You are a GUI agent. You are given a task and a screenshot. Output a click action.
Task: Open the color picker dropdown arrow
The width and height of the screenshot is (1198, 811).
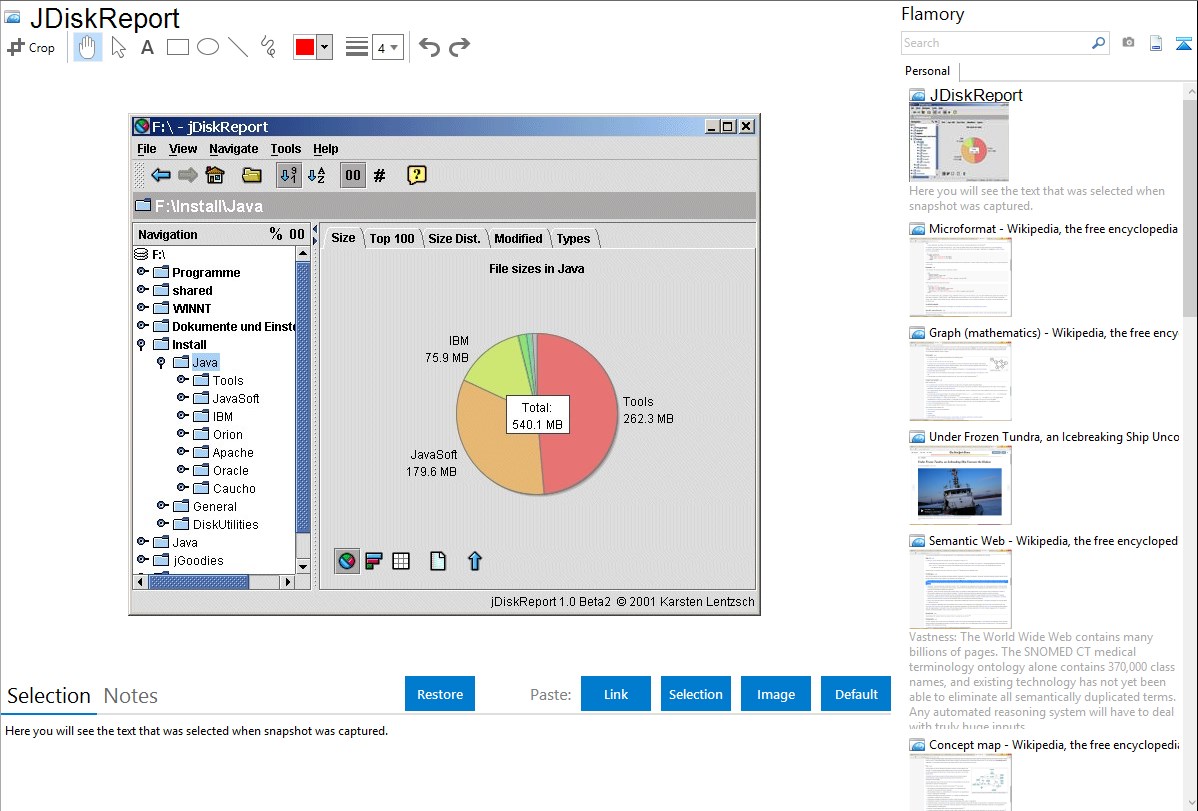click(324, 47)
